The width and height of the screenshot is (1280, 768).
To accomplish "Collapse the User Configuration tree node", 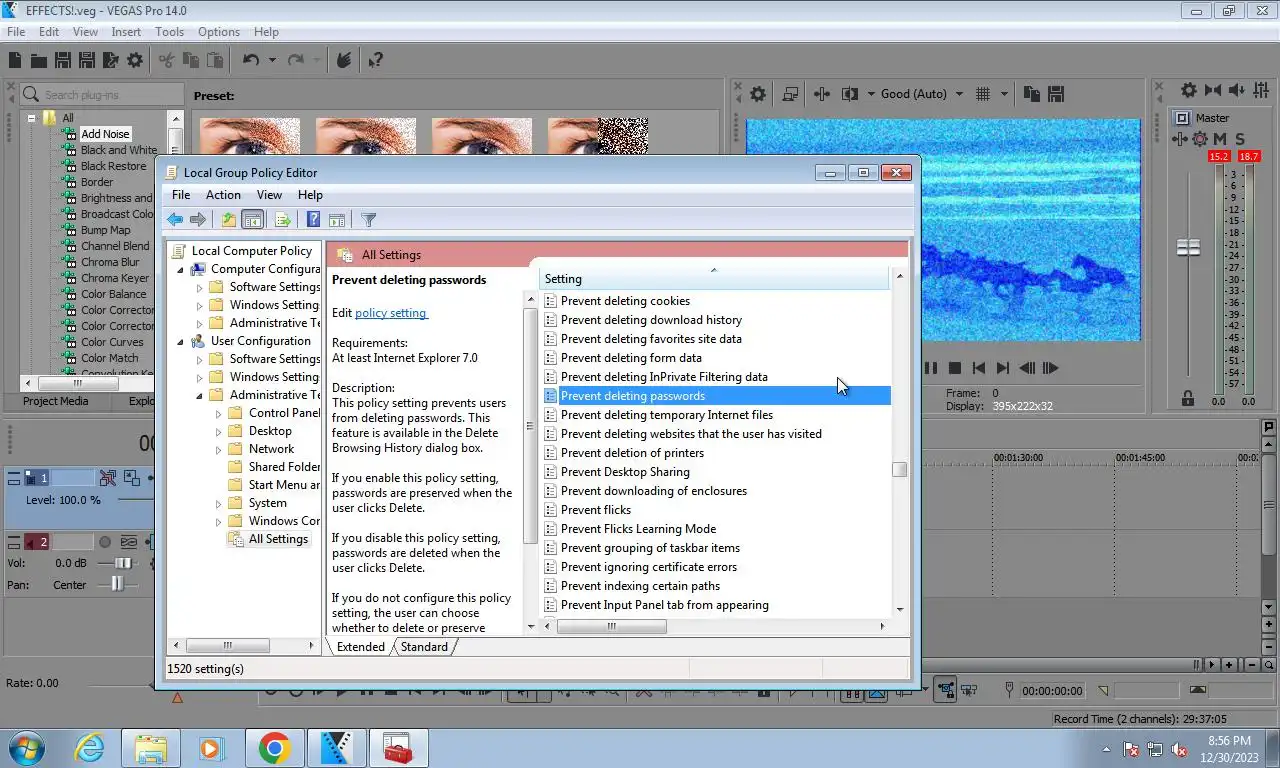I will [x=181, y=341].
